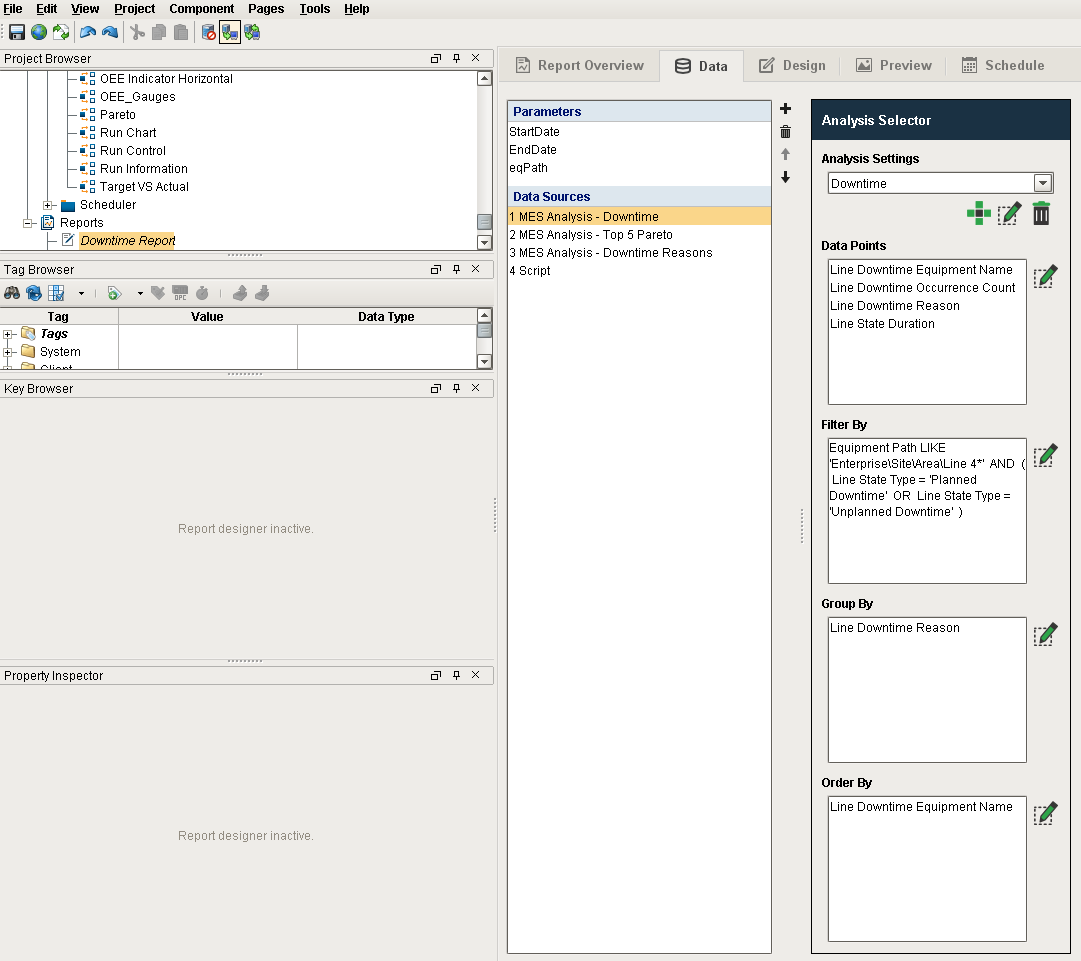Click Project Browser scrollbar down arrow
Screen dimensions: 1081x961
point(484,242)
